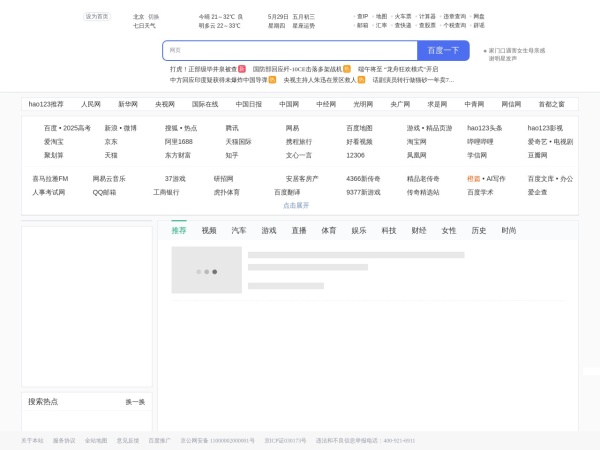Screen dimensions: 600x450
Task: Switch to the 汽车 feed tab
Action: click(239, 230)
